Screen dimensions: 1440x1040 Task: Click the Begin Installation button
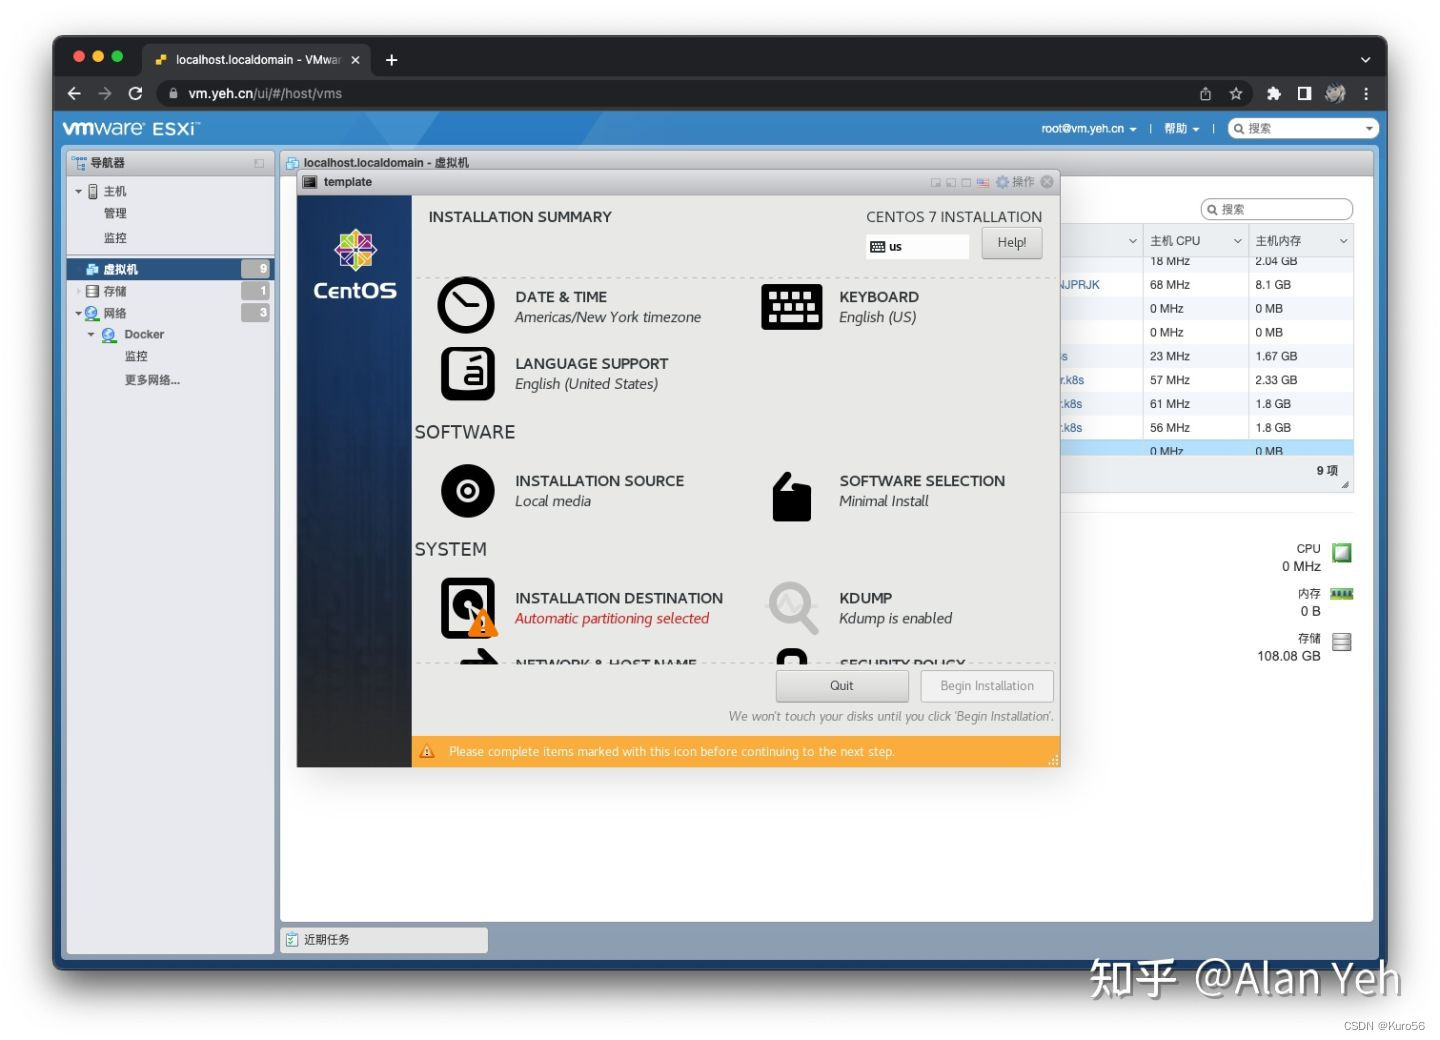pos(987,686)
